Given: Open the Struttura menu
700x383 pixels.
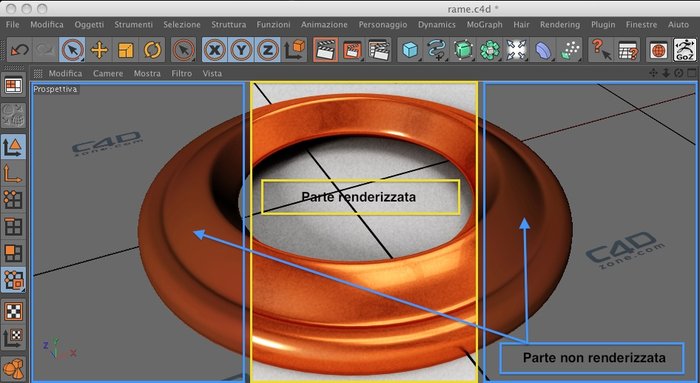Looking at the screenshot, I should (229, 25).
